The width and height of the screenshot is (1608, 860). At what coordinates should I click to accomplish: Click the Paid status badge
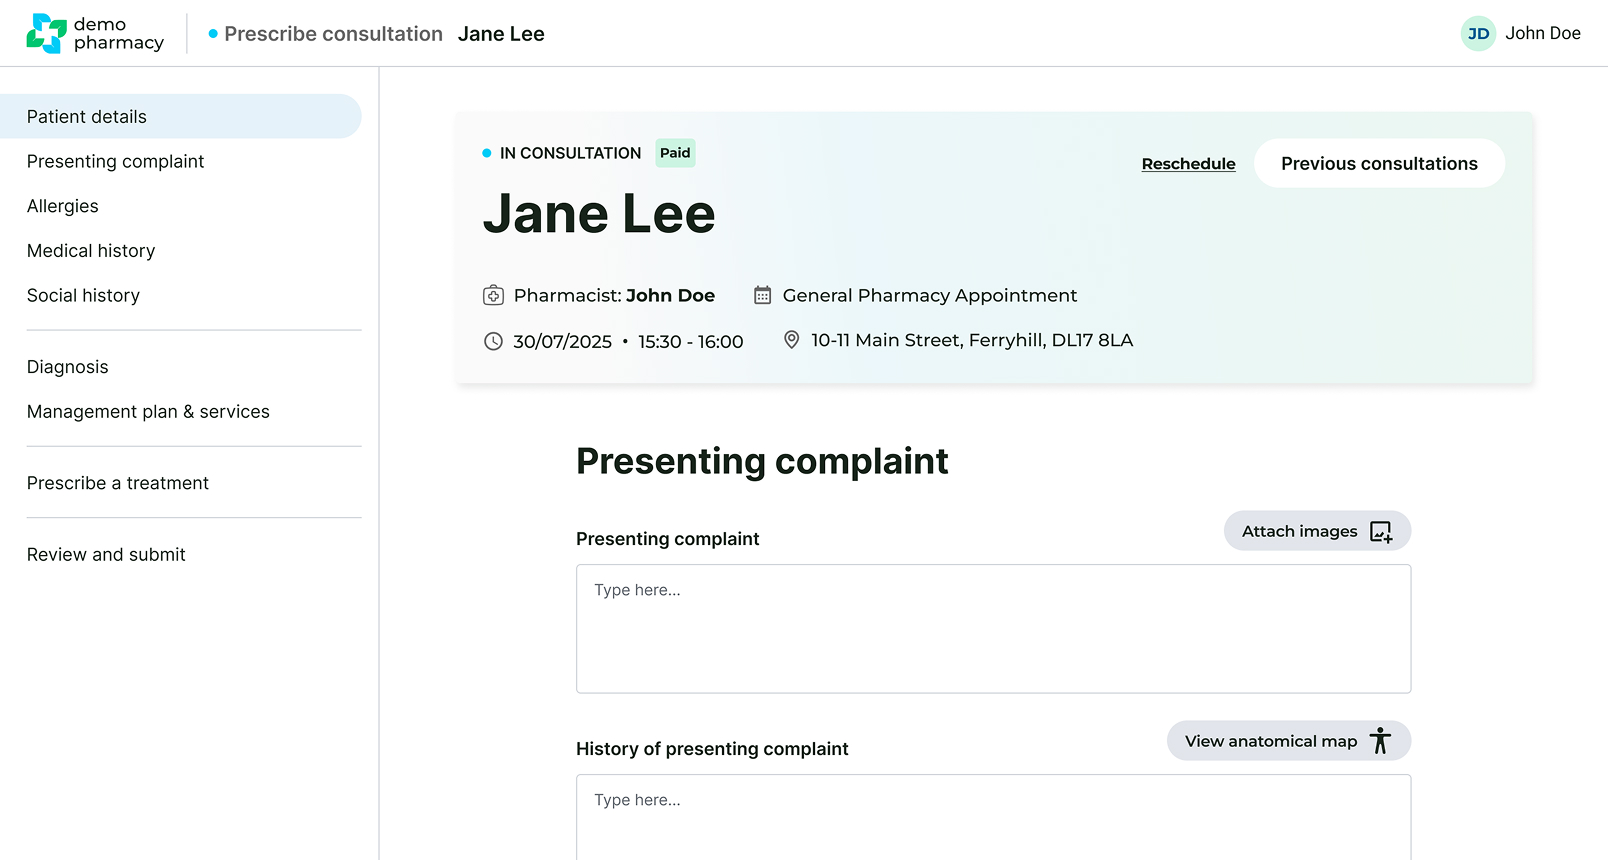[x=675, y=153]
